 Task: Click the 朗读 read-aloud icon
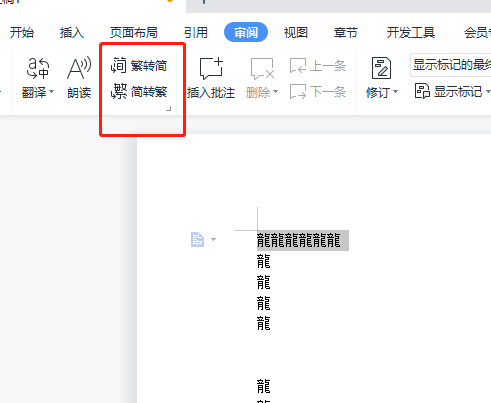[x=79, y=68]
